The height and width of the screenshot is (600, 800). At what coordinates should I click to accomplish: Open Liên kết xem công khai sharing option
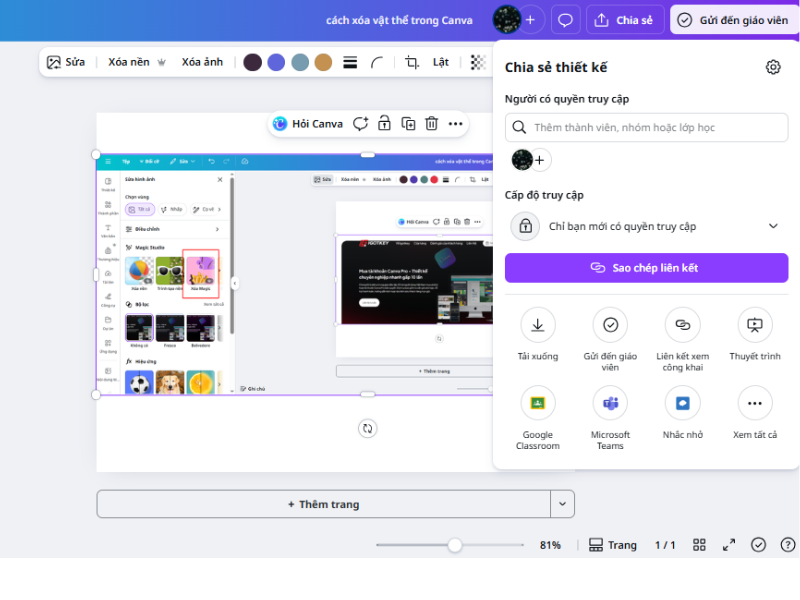tap(682, 325)
